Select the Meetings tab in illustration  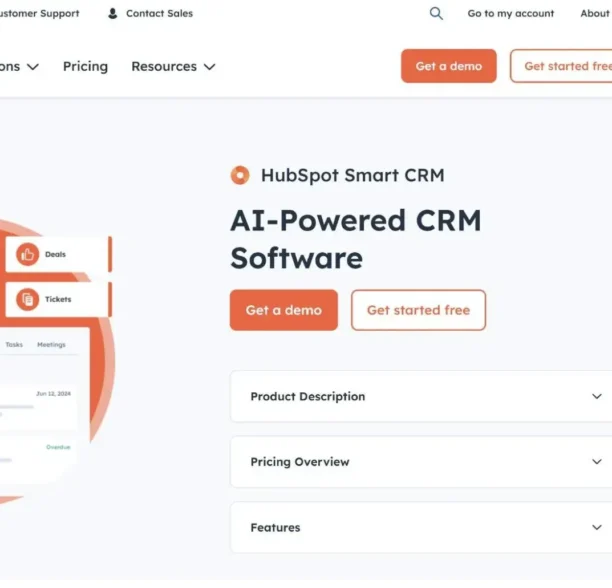tap(51, 345)
